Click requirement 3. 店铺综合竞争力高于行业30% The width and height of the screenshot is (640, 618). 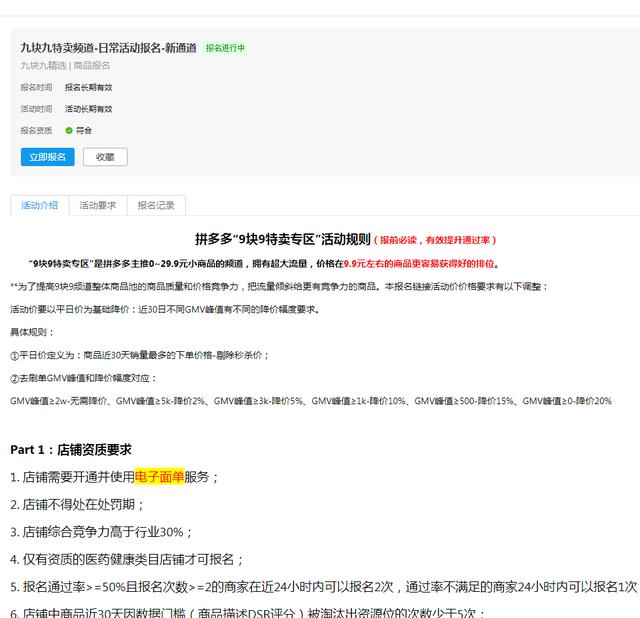pos(101,532)
